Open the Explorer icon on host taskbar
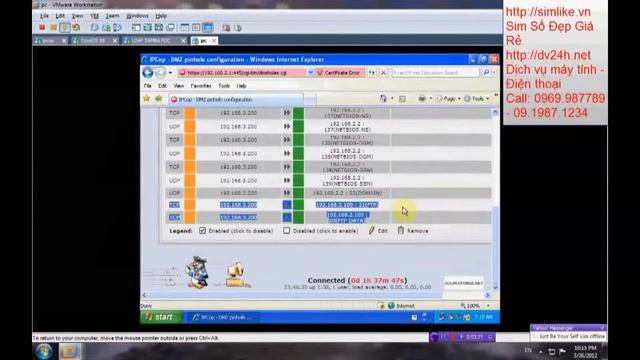Image resolution: width=640 pixels, height=360 pixels. pos(70,351)
